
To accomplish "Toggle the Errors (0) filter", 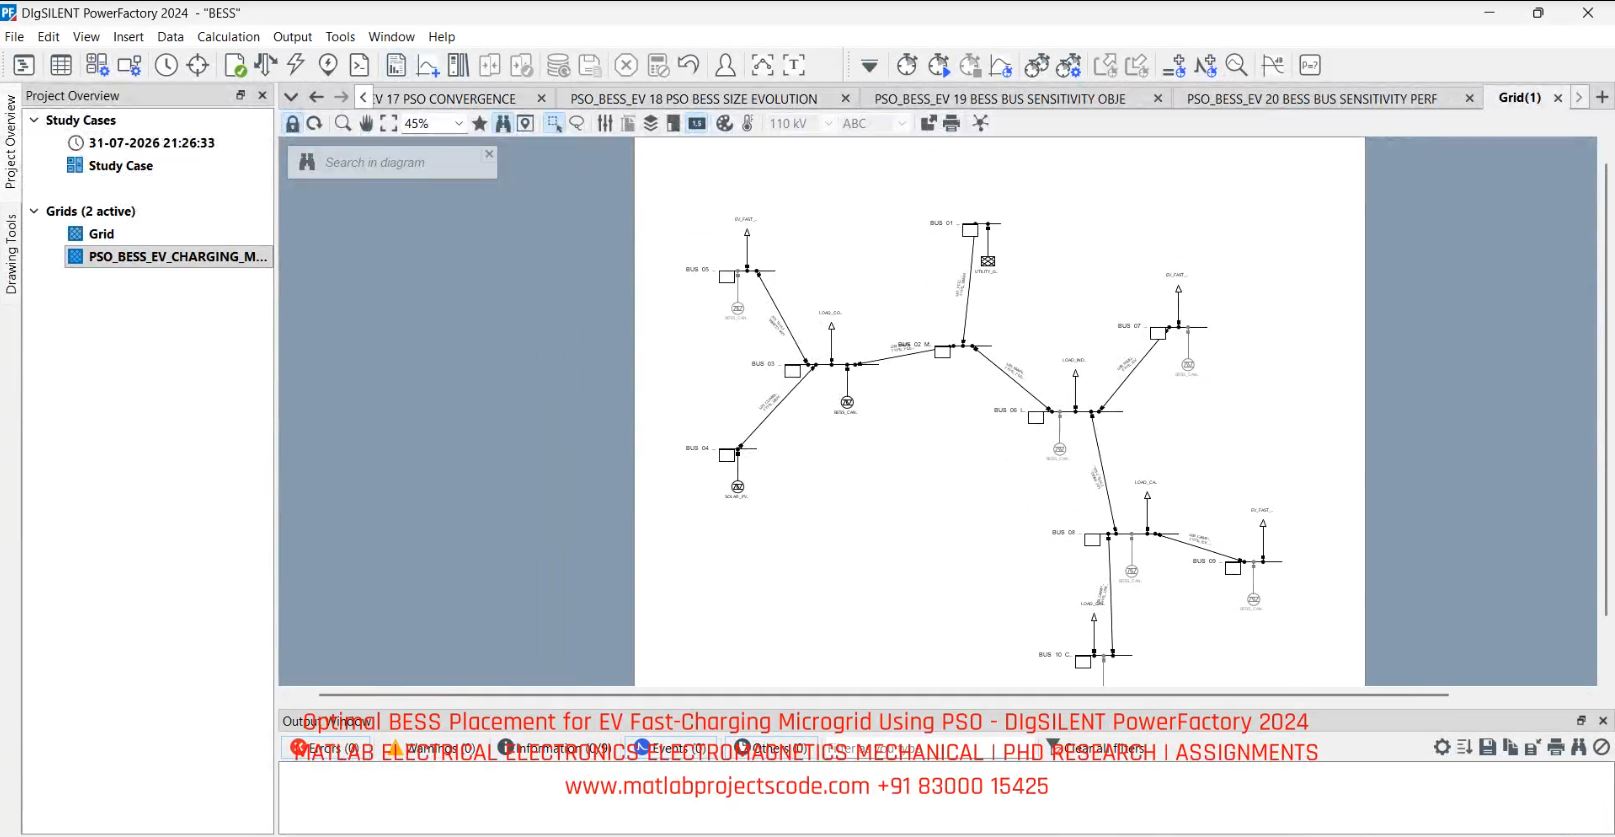I will tap(325, 748).
